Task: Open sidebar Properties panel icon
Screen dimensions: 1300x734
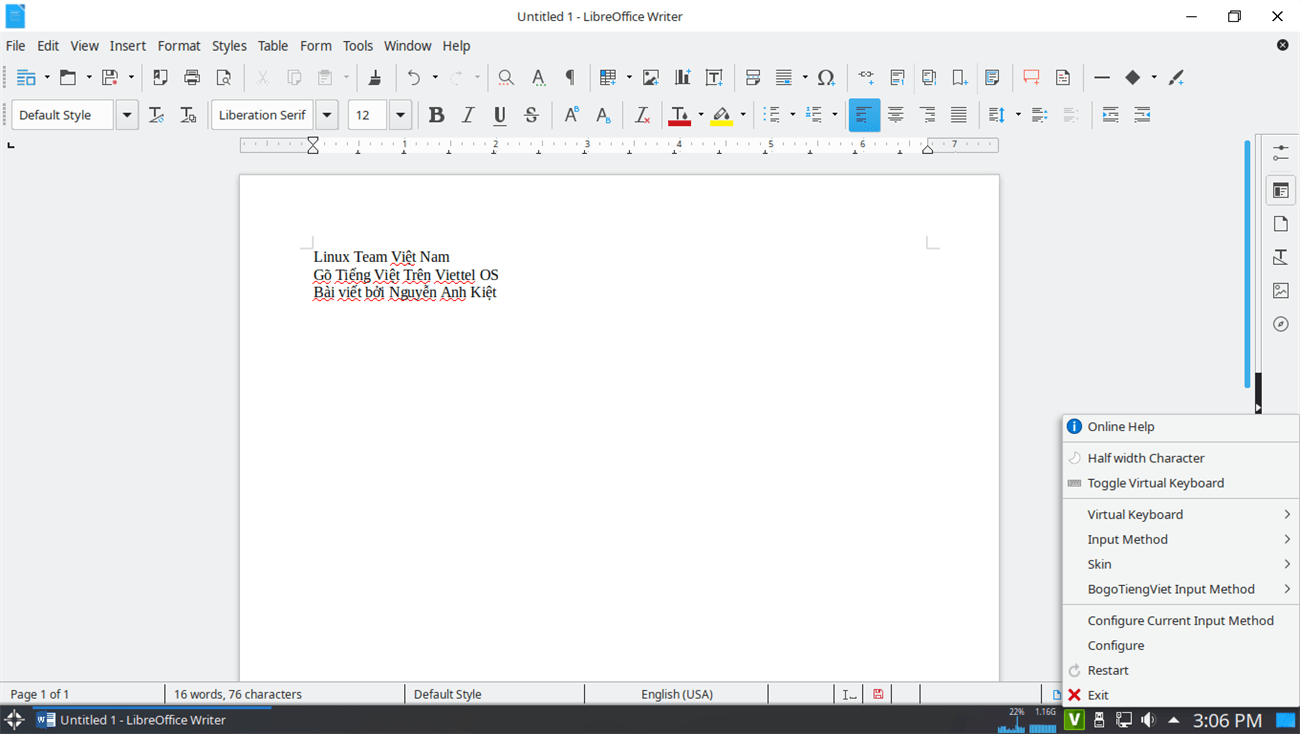Action: coord(1280,190)
